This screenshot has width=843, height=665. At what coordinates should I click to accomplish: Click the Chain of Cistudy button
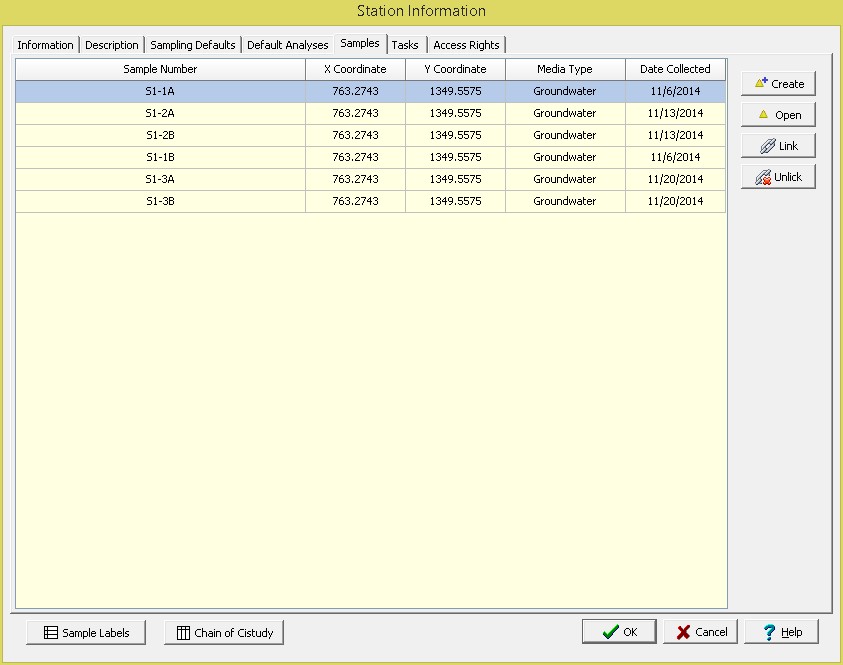224,633
